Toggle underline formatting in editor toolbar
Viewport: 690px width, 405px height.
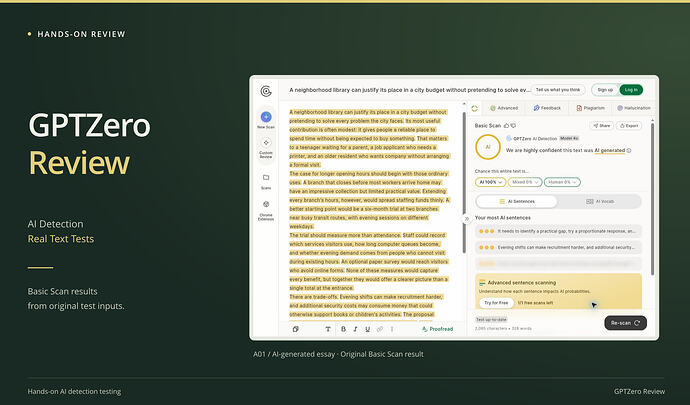(367, 329)
